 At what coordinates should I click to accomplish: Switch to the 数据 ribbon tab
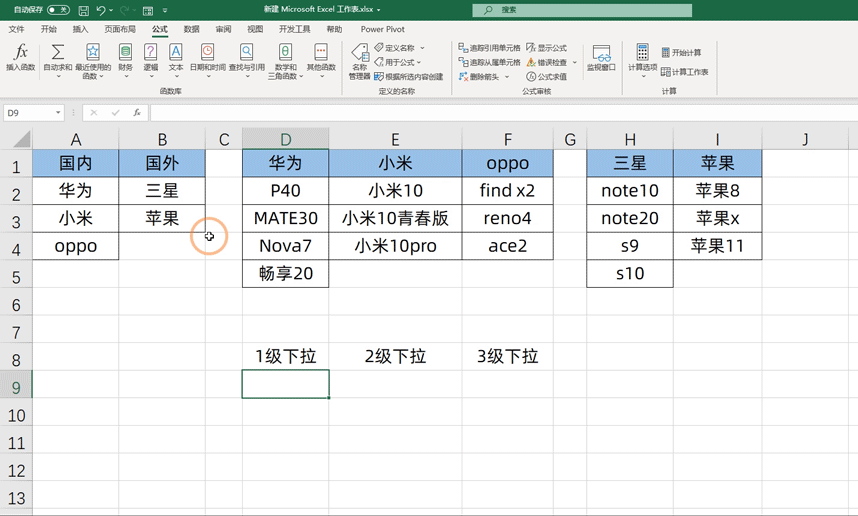(192, 29)
